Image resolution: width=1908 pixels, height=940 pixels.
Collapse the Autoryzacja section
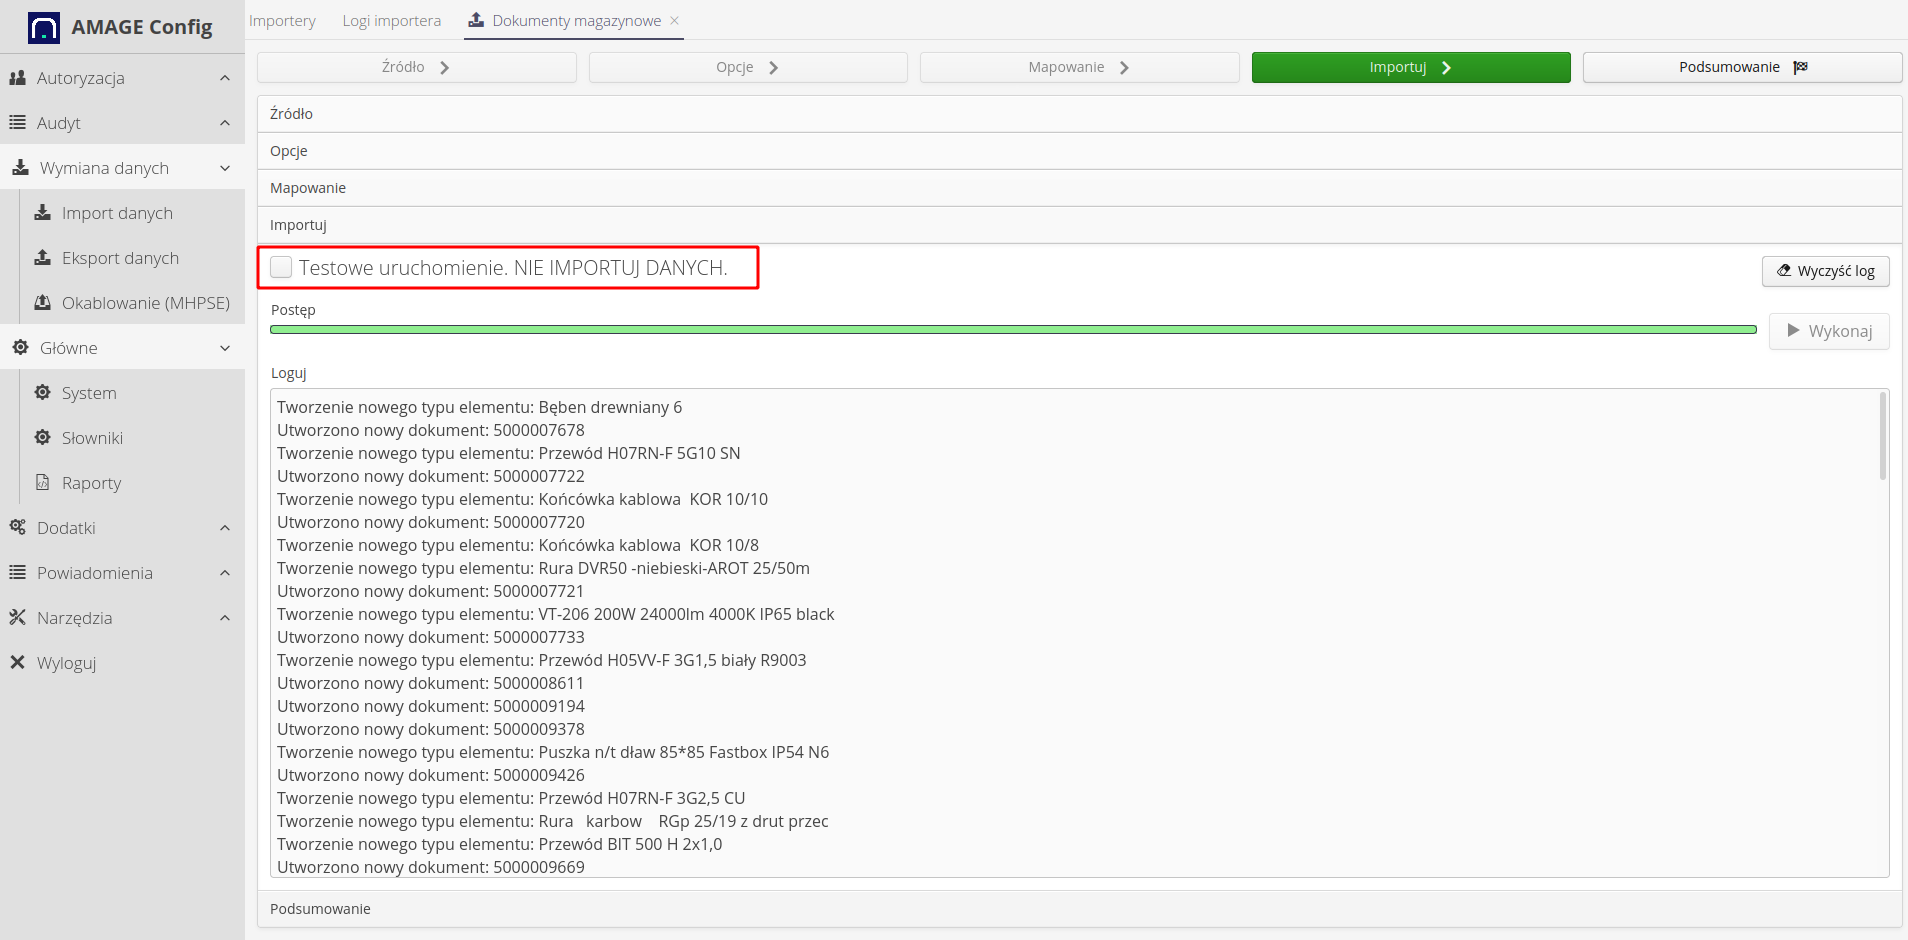coord(224,78)
